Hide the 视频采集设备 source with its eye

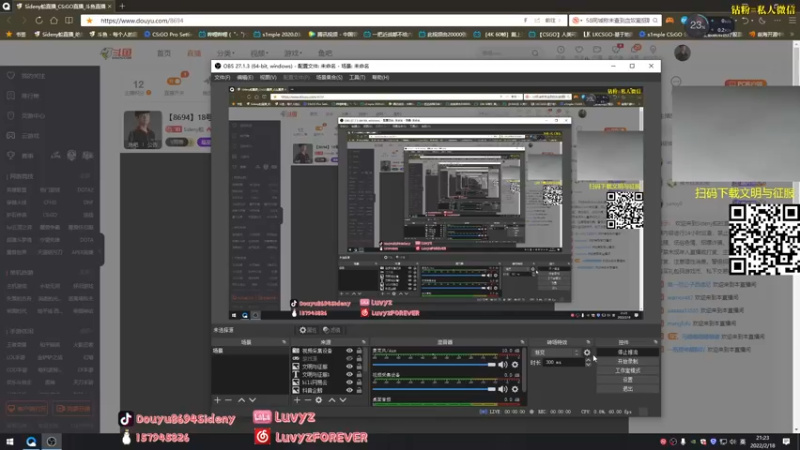click(349, 351)
